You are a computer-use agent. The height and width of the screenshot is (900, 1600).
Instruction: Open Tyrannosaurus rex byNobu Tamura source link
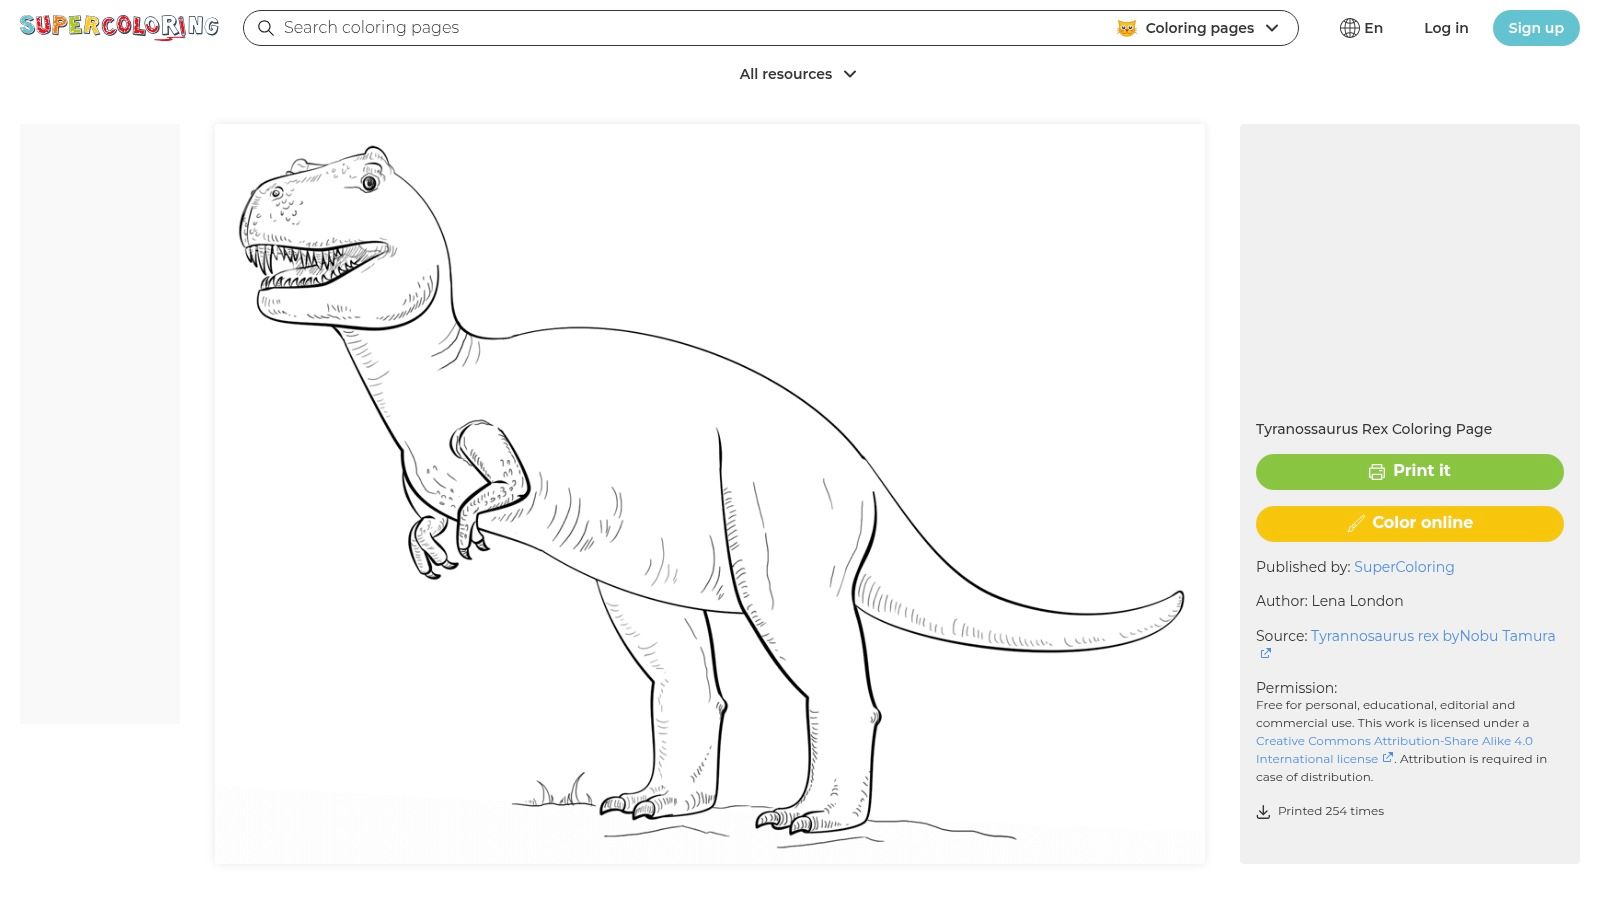[1432, 636]
